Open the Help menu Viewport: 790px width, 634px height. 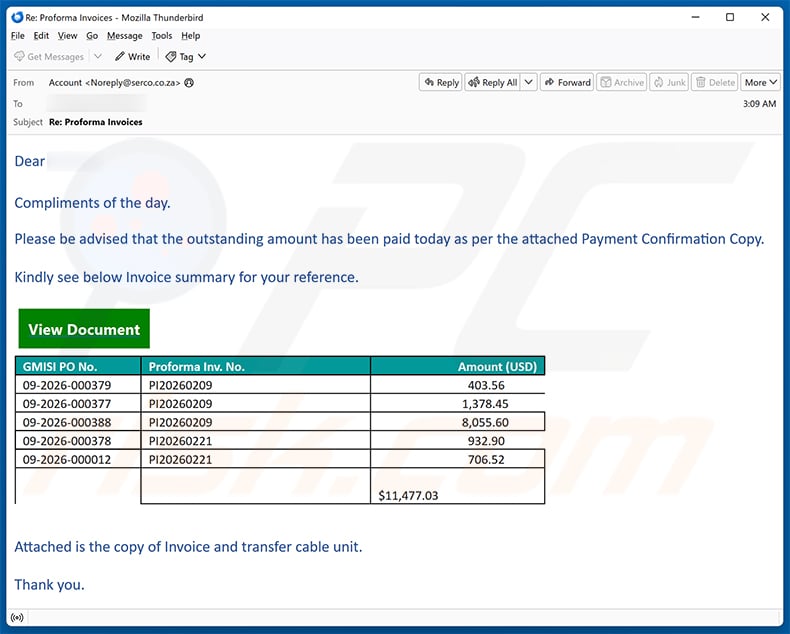(x=190, y=36)
